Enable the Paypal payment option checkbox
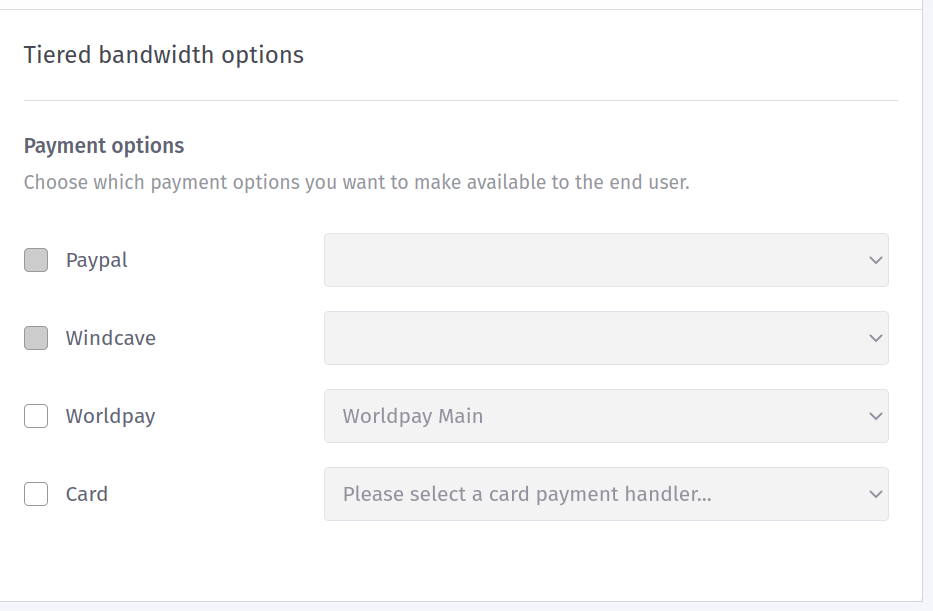The height and width of the screenshot is (611, 933). point(36,260)
